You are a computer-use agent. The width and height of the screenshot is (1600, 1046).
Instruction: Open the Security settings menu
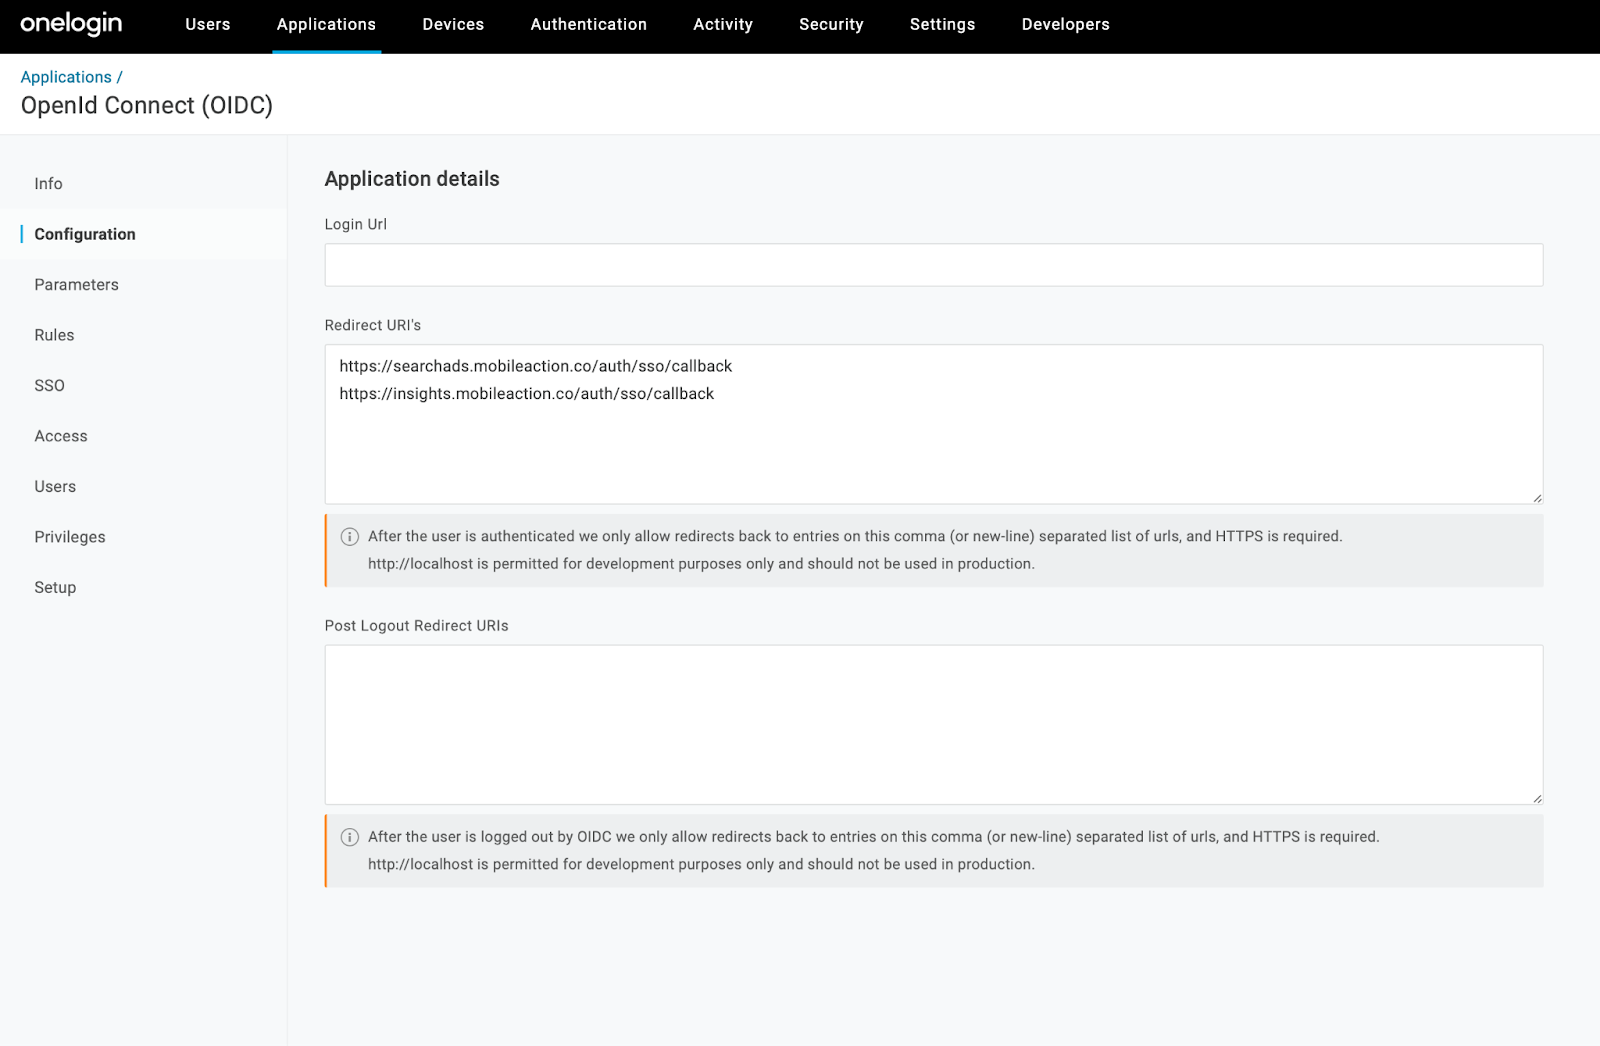click(x=831, y=25)
